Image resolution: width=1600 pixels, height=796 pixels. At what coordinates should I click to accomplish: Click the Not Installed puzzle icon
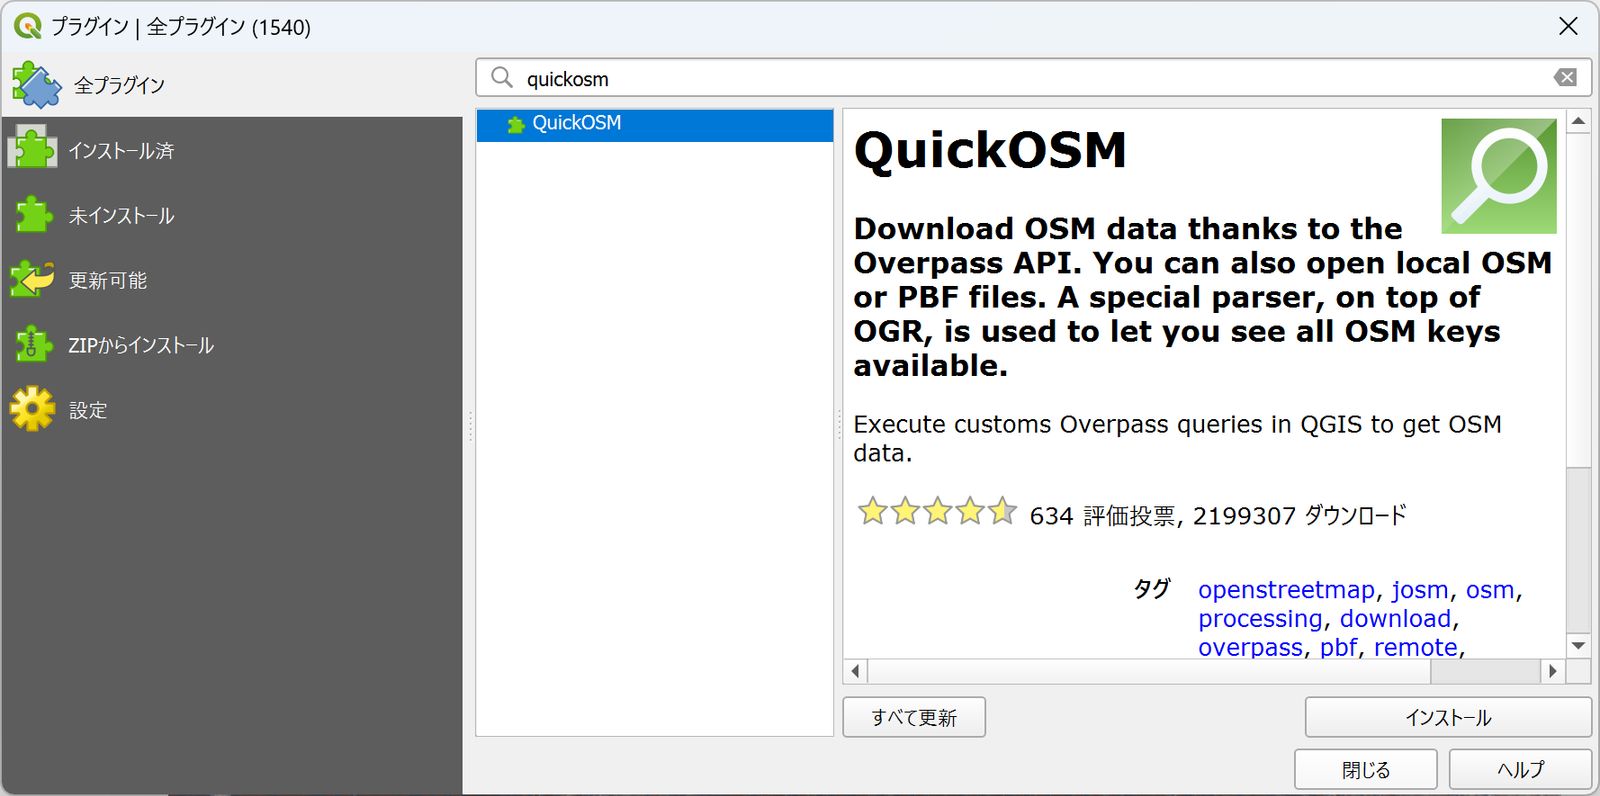(32, 215)
